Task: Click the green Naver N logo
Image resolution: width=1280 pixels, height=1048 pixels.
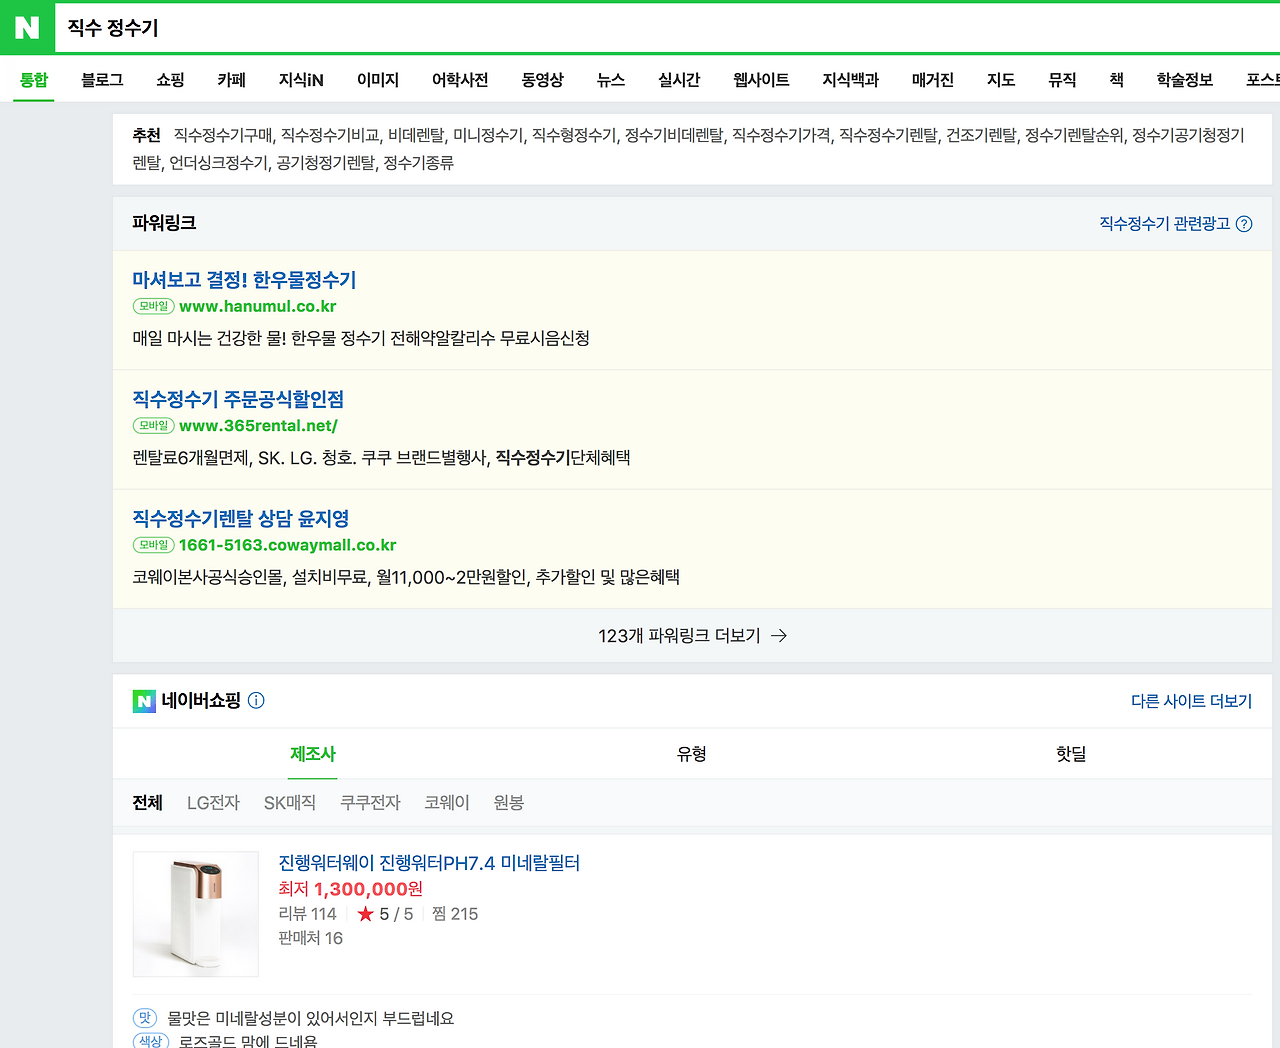Action: pyautogui.click(x=27, y=28)
